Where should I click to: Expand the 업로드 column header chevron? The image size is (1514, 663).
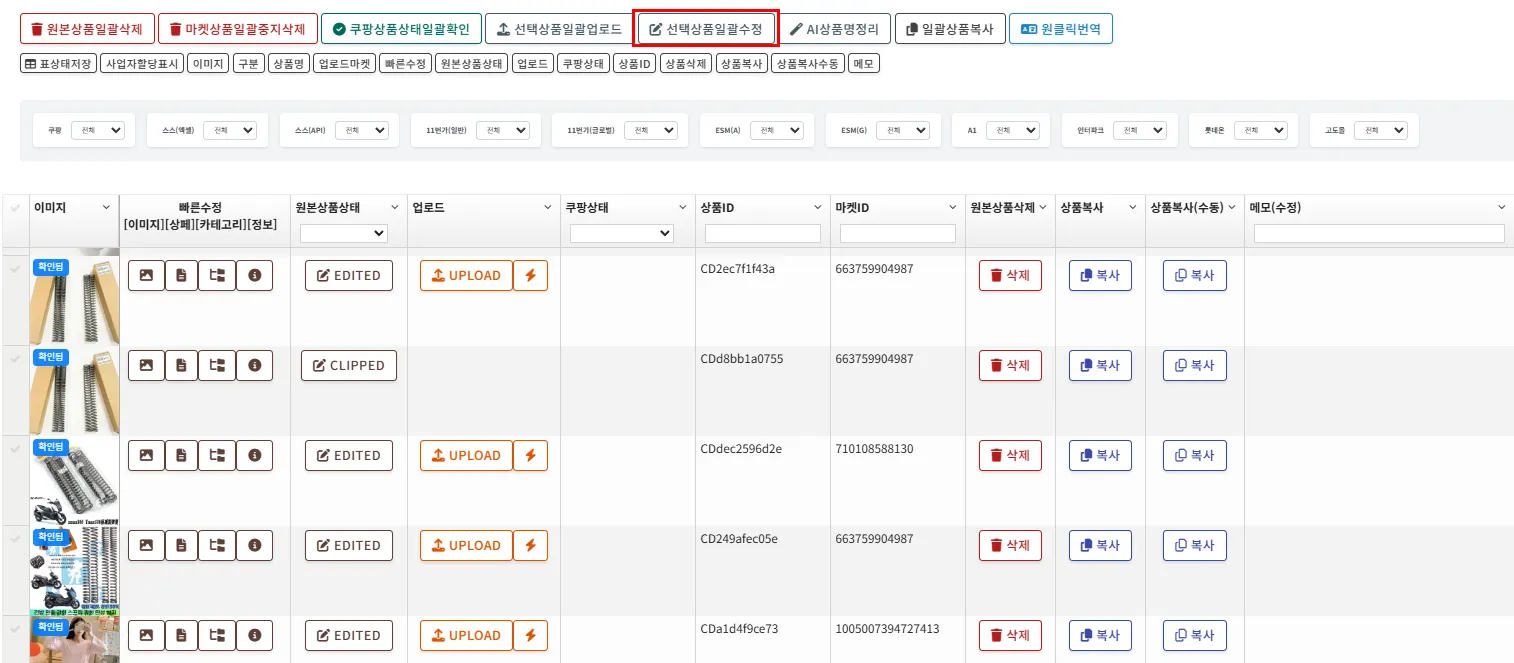[547, 208]
